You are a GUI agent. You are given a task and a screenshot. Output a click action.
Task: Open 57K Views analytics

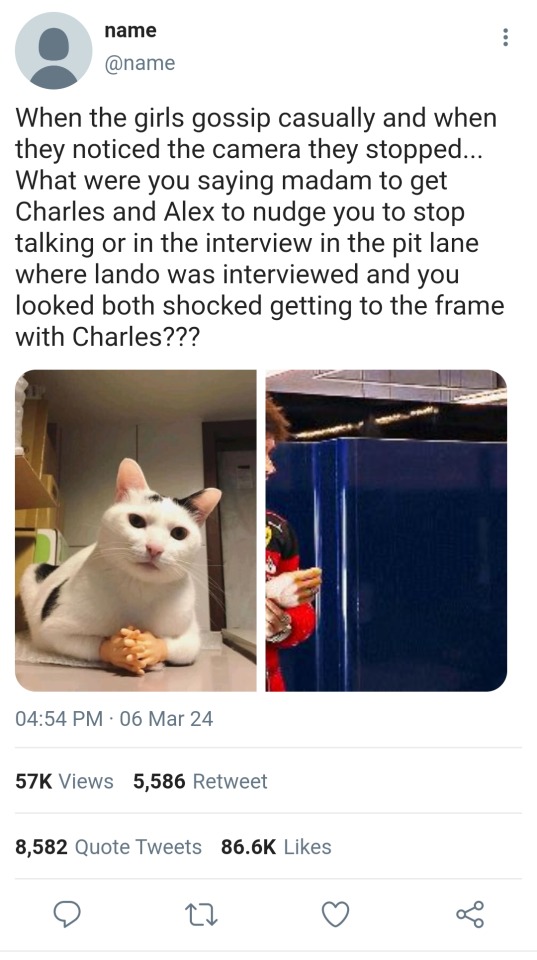(x=64, y=781)
